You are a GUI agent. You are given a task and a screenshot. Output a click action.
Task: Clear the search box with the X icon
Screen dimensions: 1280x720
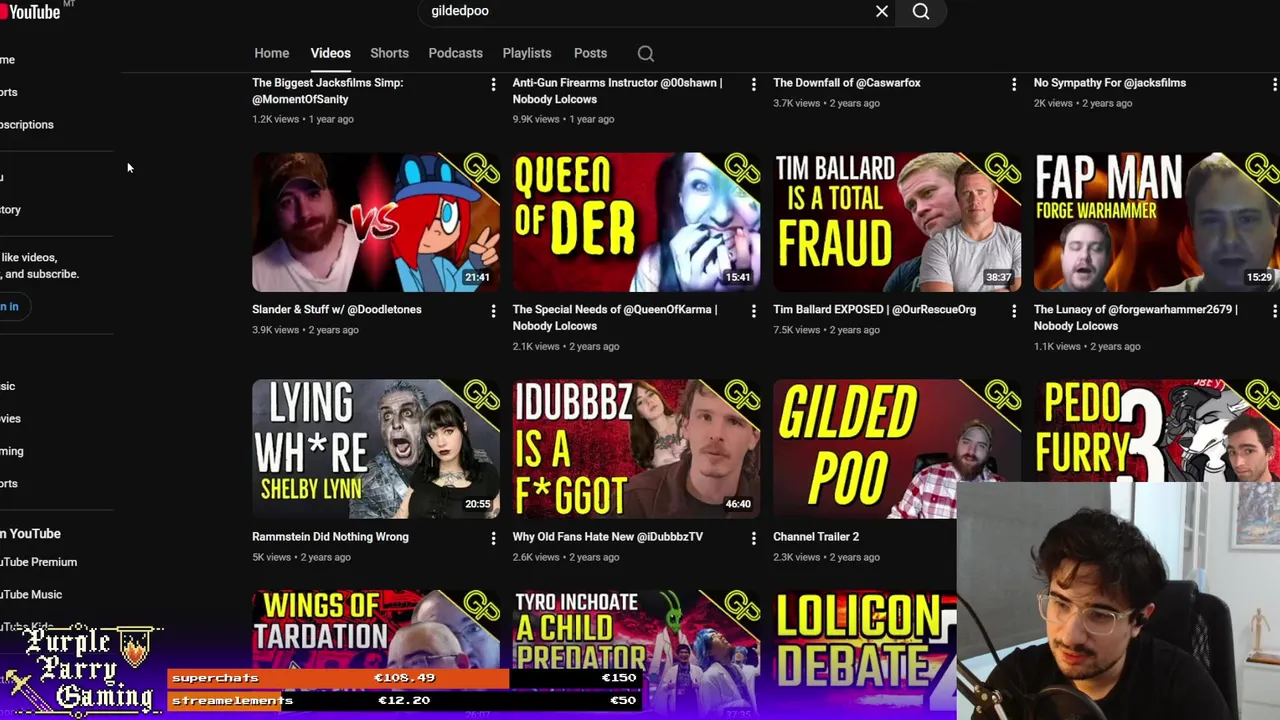882,11
